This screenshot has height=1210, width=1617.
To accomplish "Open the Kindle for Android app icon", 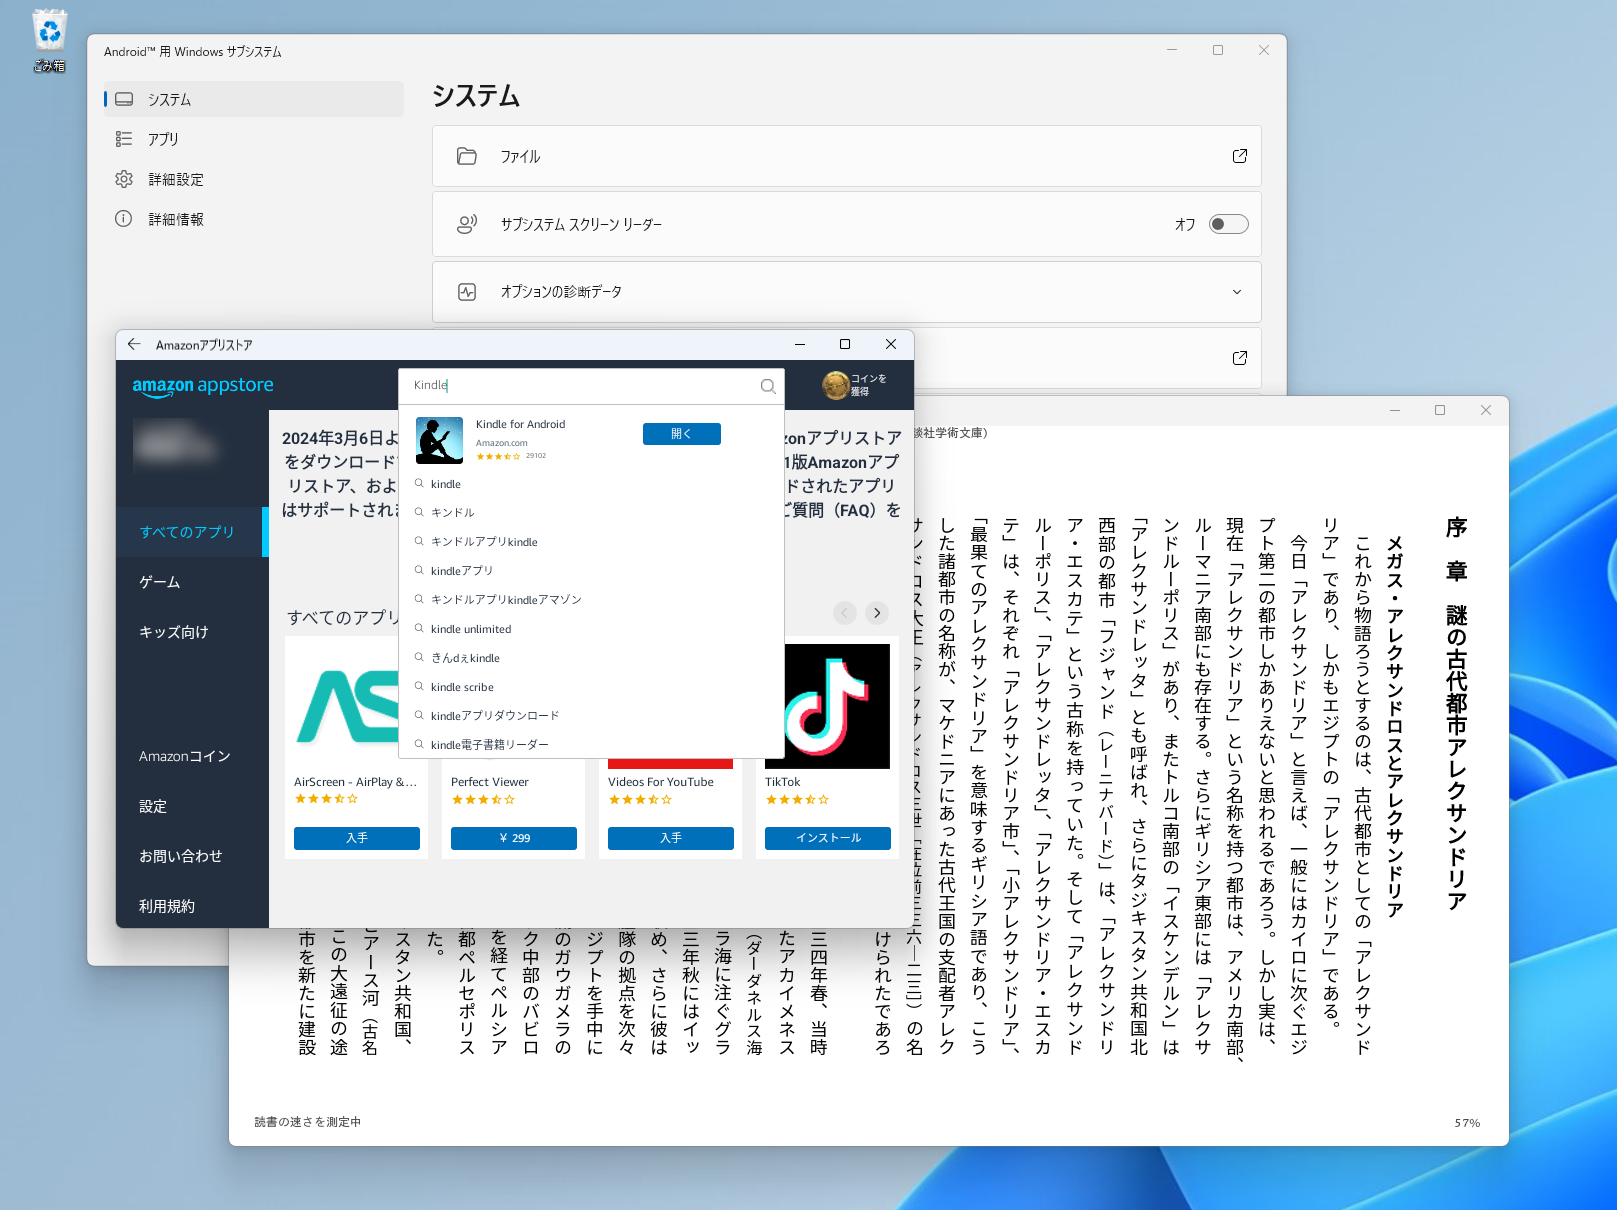I will (440, 439).
